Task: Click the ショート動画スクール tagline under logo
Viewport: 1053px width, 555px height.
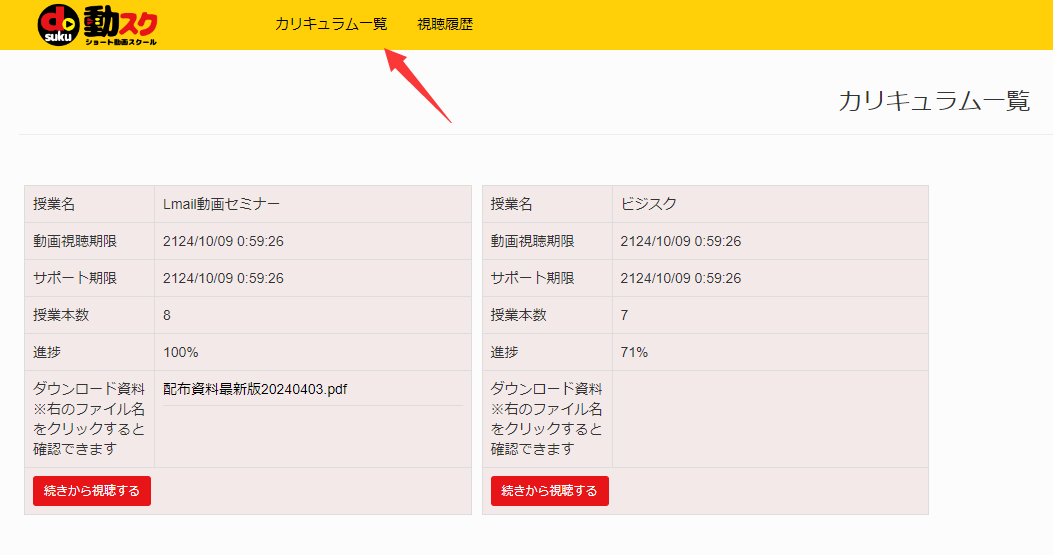Action: (120, 42)
